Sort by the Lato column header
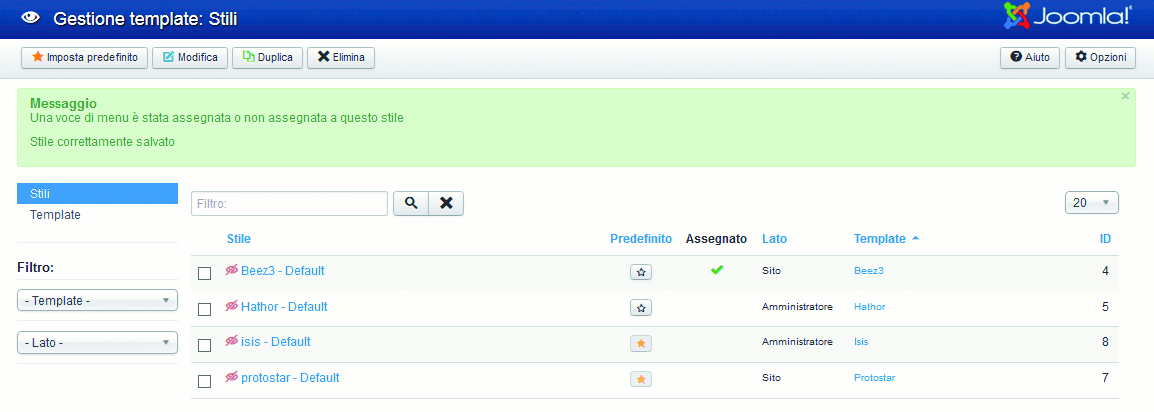The width and height of the screenshot is (1154, 412). pyautogui.click(x=774, y=238)
